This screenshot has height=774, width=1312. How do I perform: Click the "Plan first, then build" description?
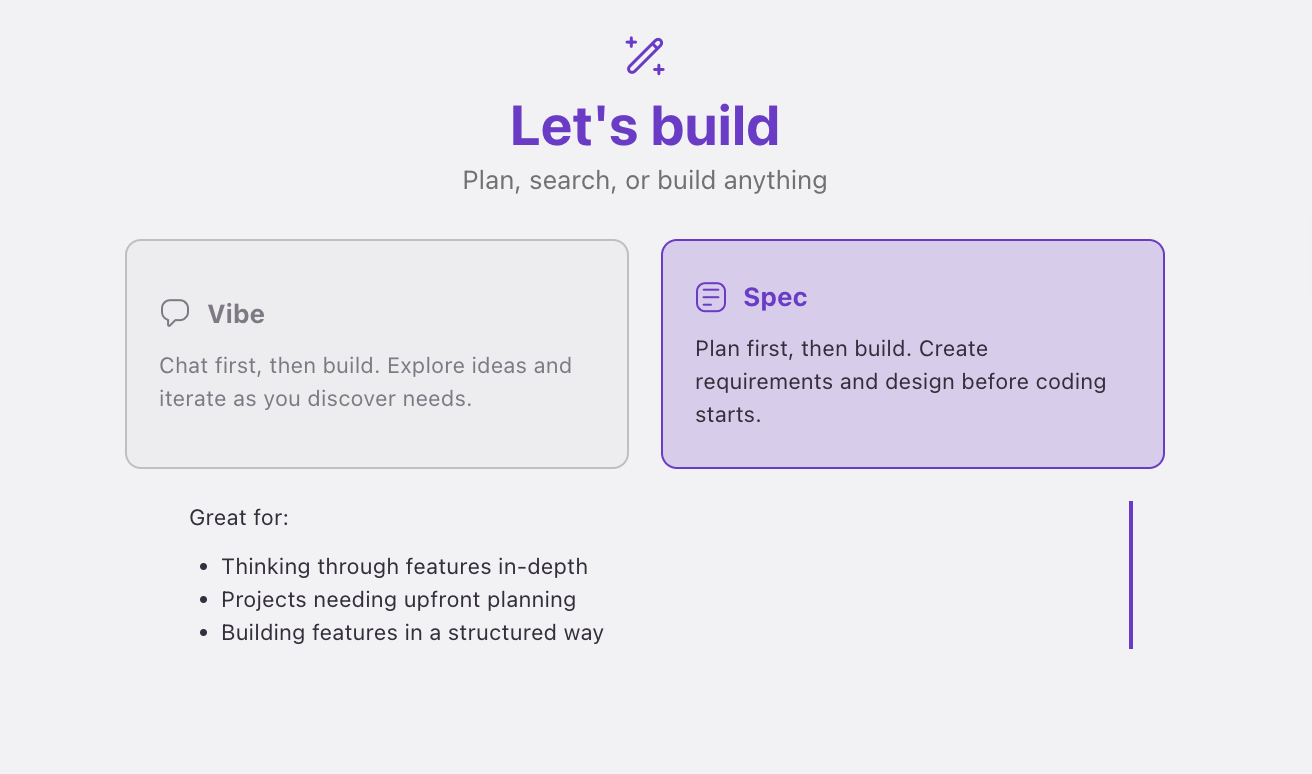901,381
